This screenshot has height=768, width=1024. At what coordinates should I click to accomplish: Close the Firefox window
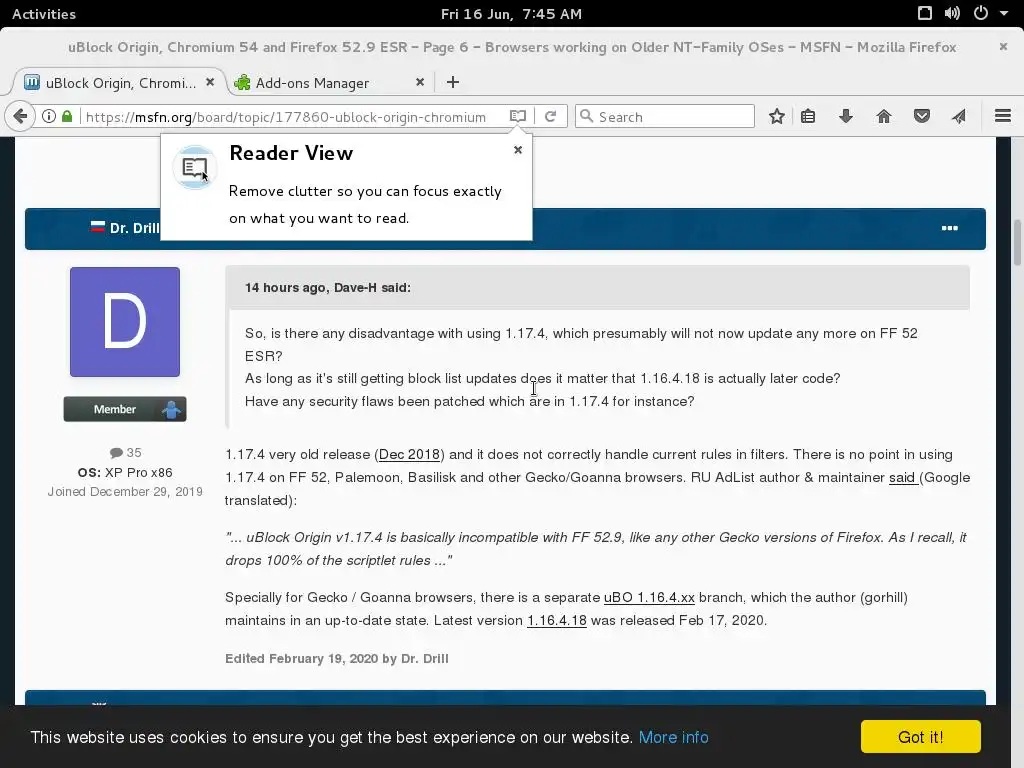(1003, 46)
